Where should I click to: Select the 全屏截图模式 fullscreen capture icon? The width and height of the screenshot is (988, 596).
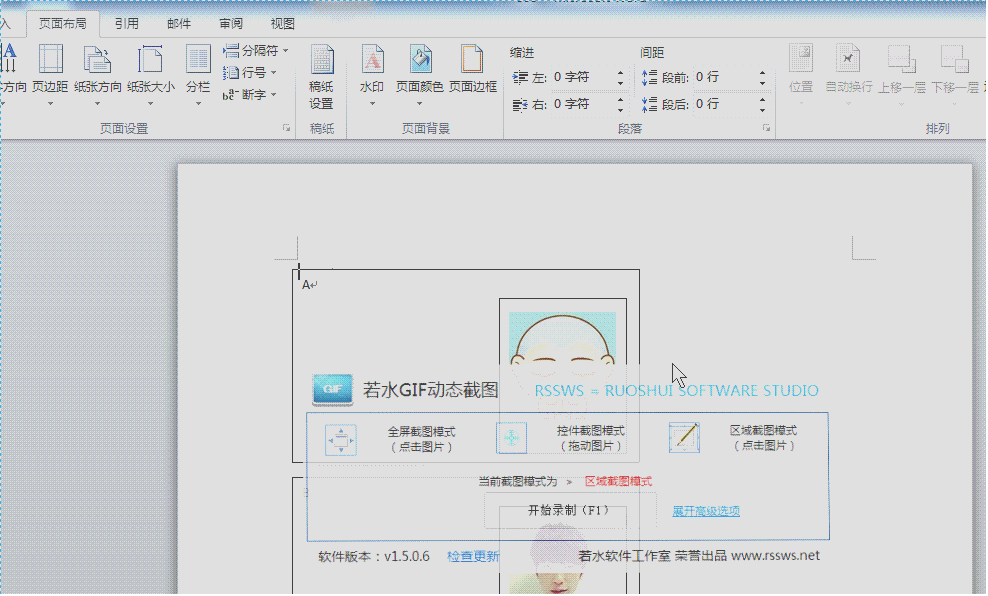click(x=341, y=437)
